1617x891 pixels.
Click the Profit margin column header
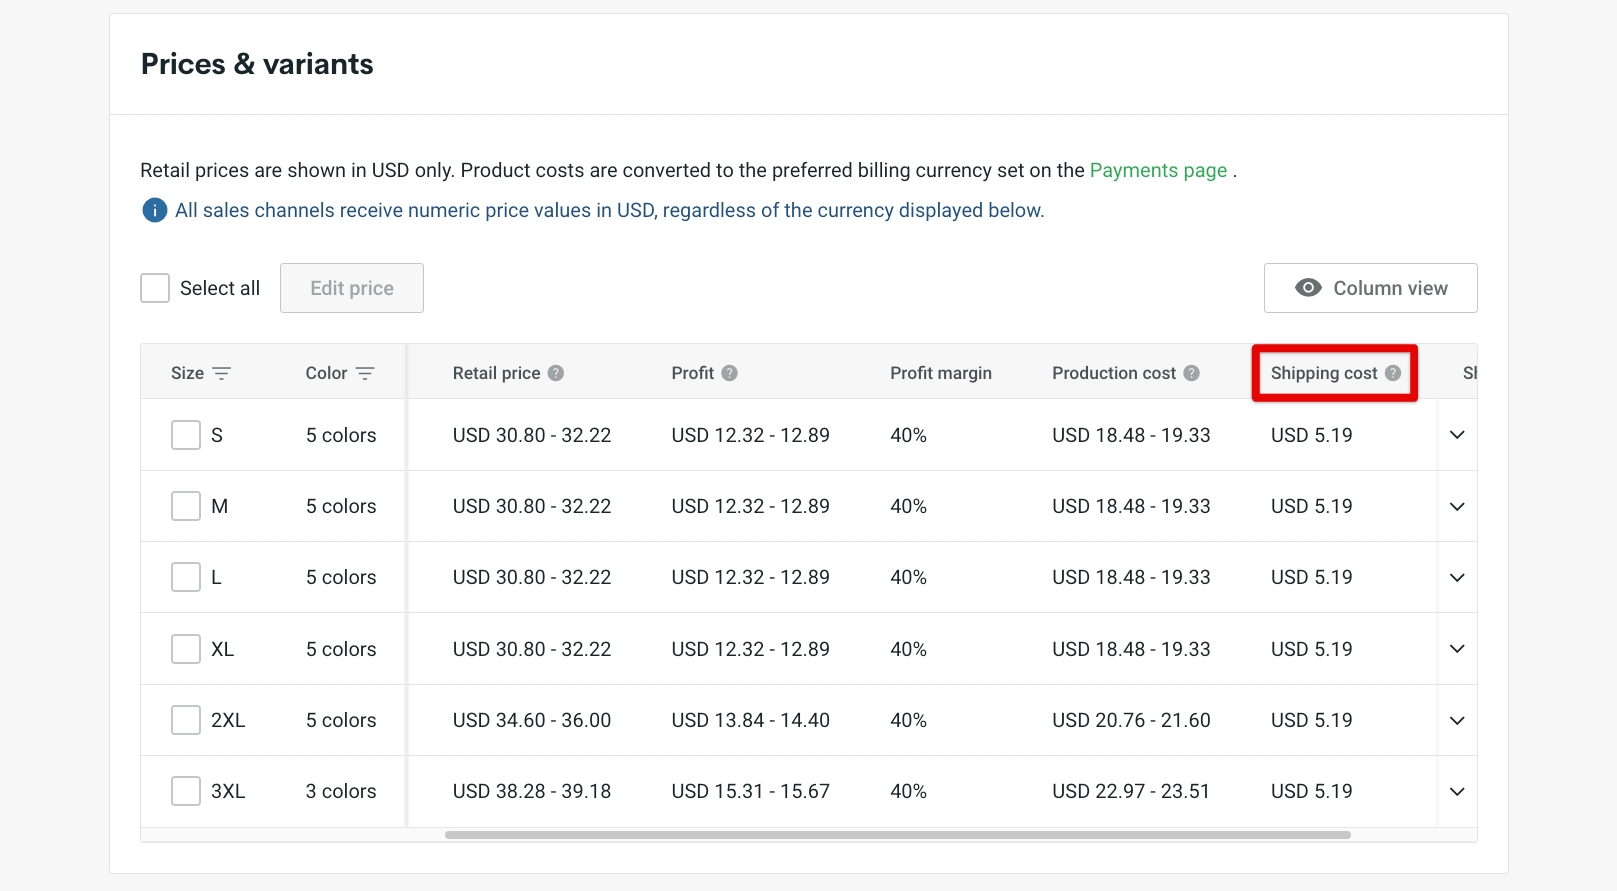click(x=941, y=373)
